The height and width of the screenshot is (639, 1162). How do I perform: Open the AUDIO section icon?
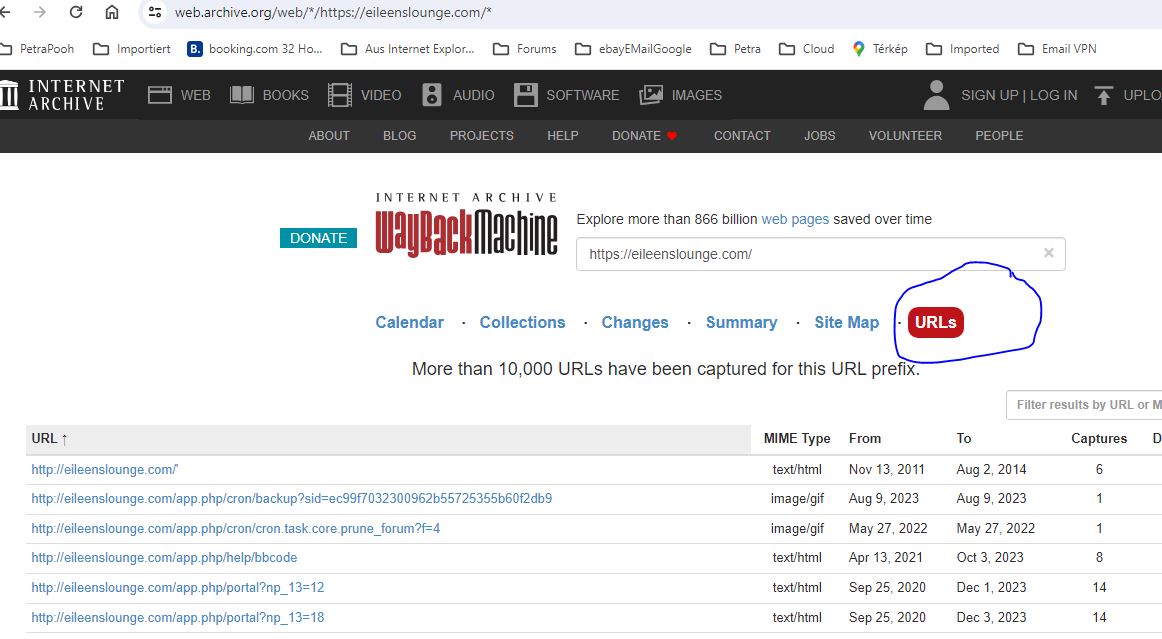point(431,95)
